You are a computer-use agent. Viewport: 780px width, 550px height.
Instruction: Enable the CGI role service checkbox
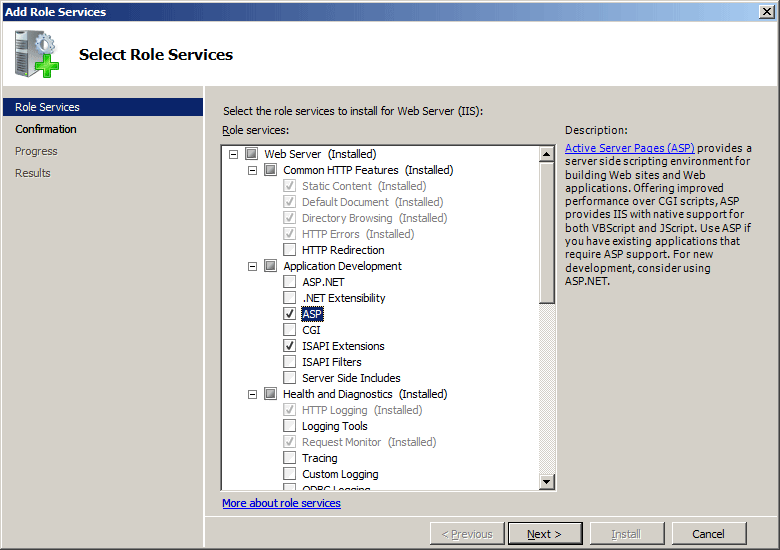(290, 330)
